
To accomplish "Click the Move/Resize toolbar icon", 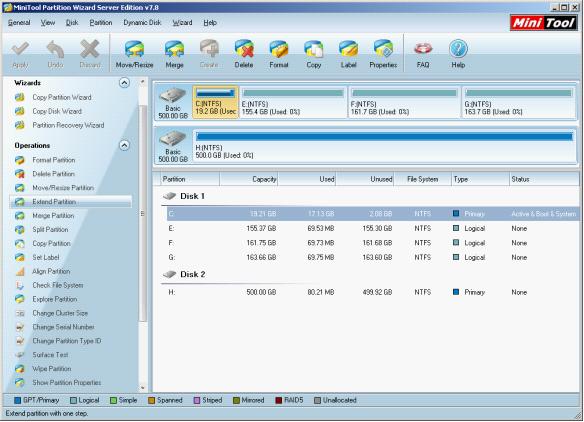I will pos(134,54).
